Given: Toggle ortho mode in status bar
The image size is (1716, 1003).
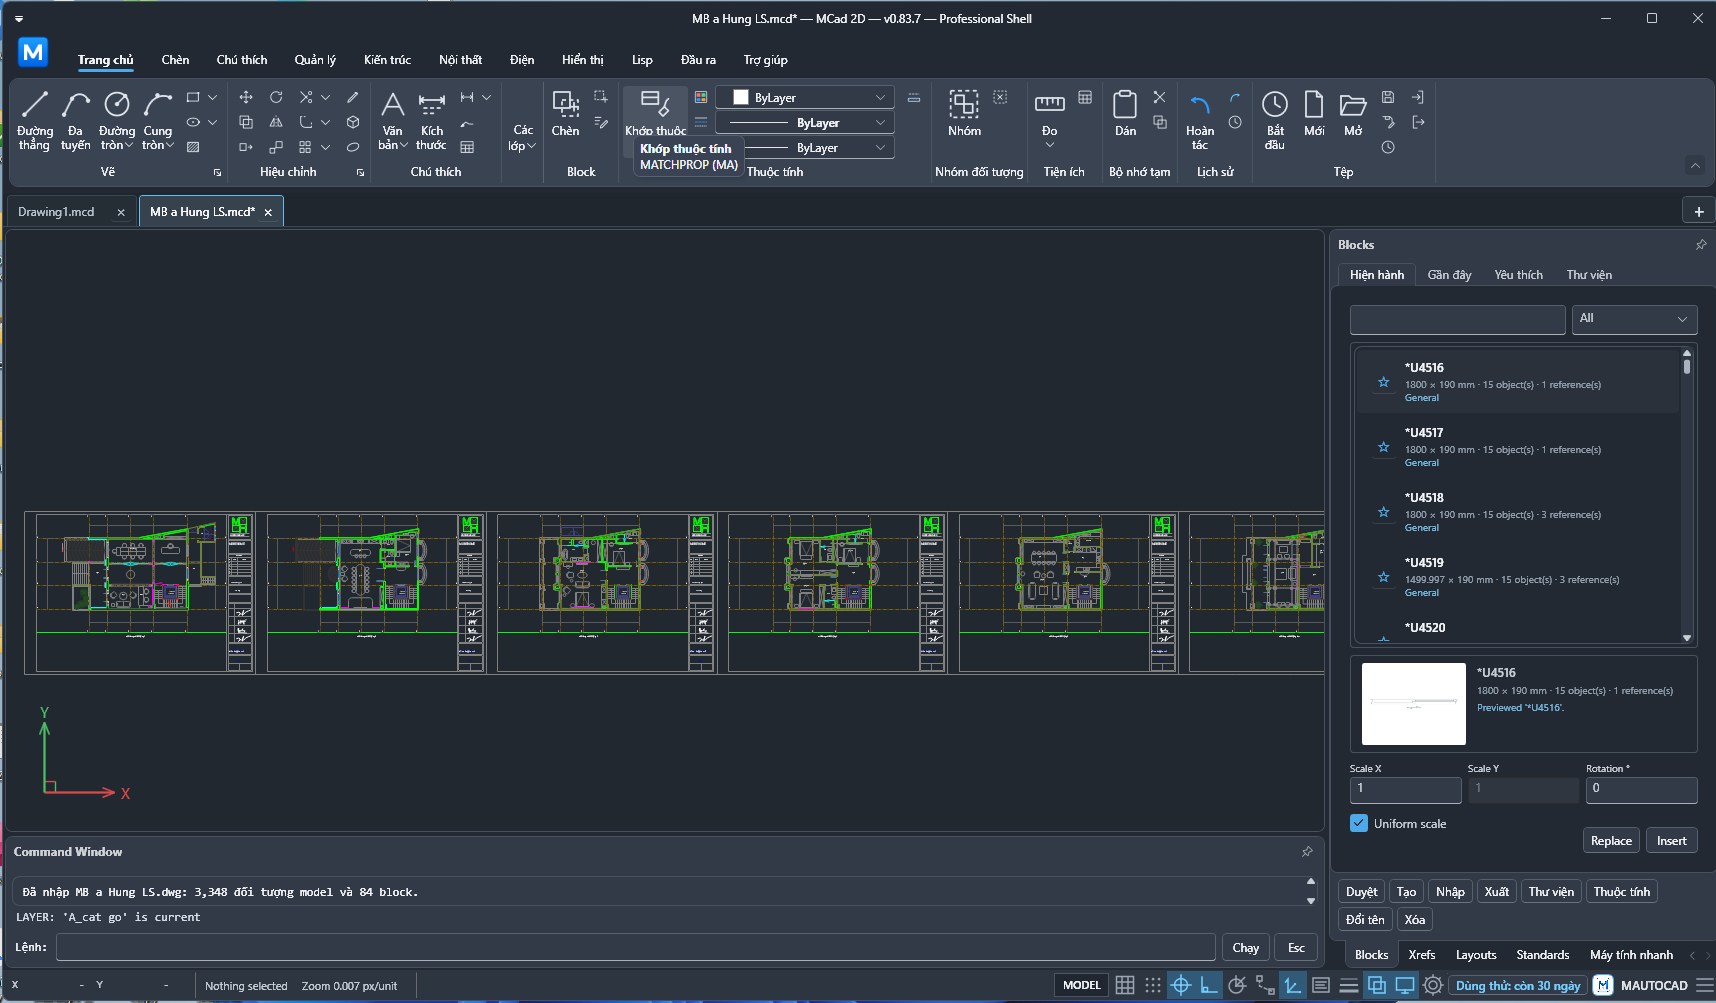Looking at the screenshot, I should 1209,985.
